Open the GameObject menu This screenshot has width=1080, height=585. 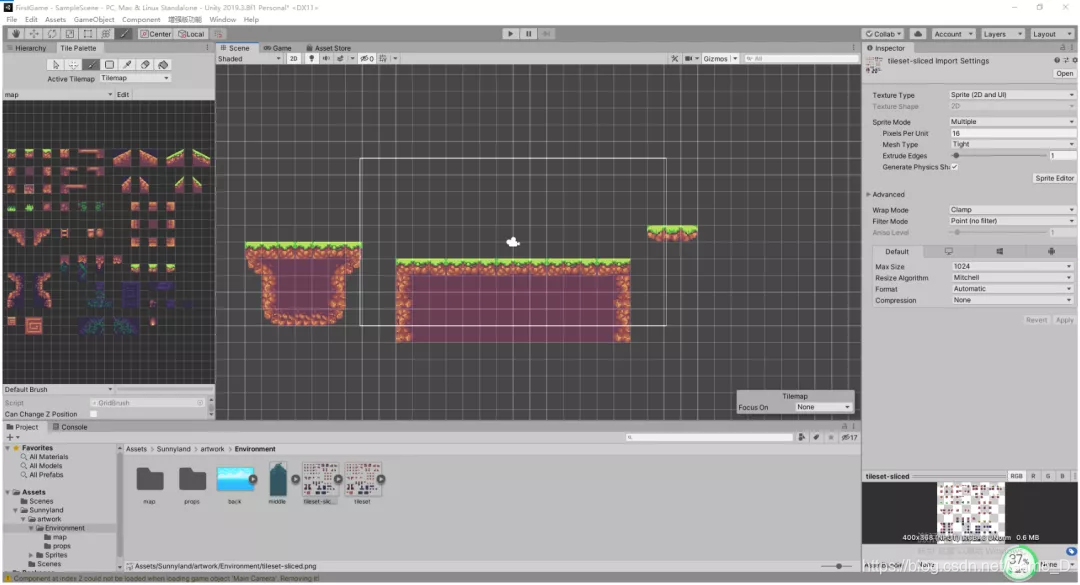click(94, 19)
